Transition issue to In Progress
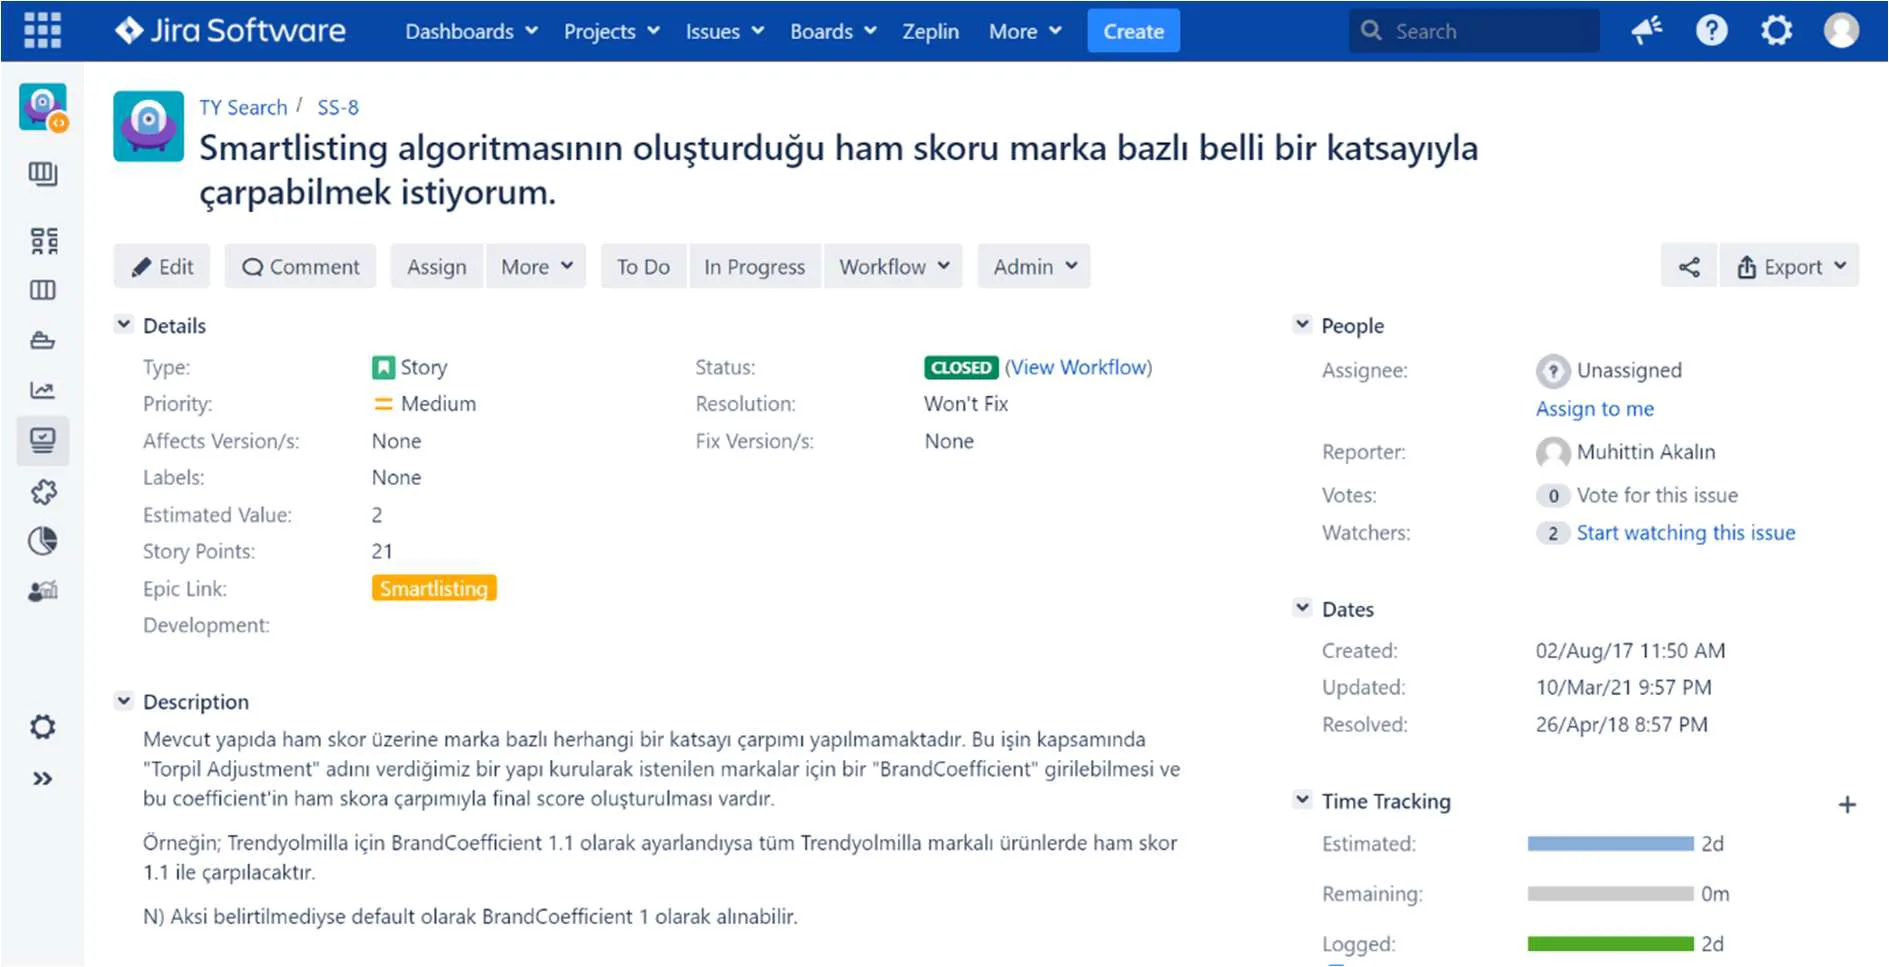1889x967 pixels. pos(754,267)
